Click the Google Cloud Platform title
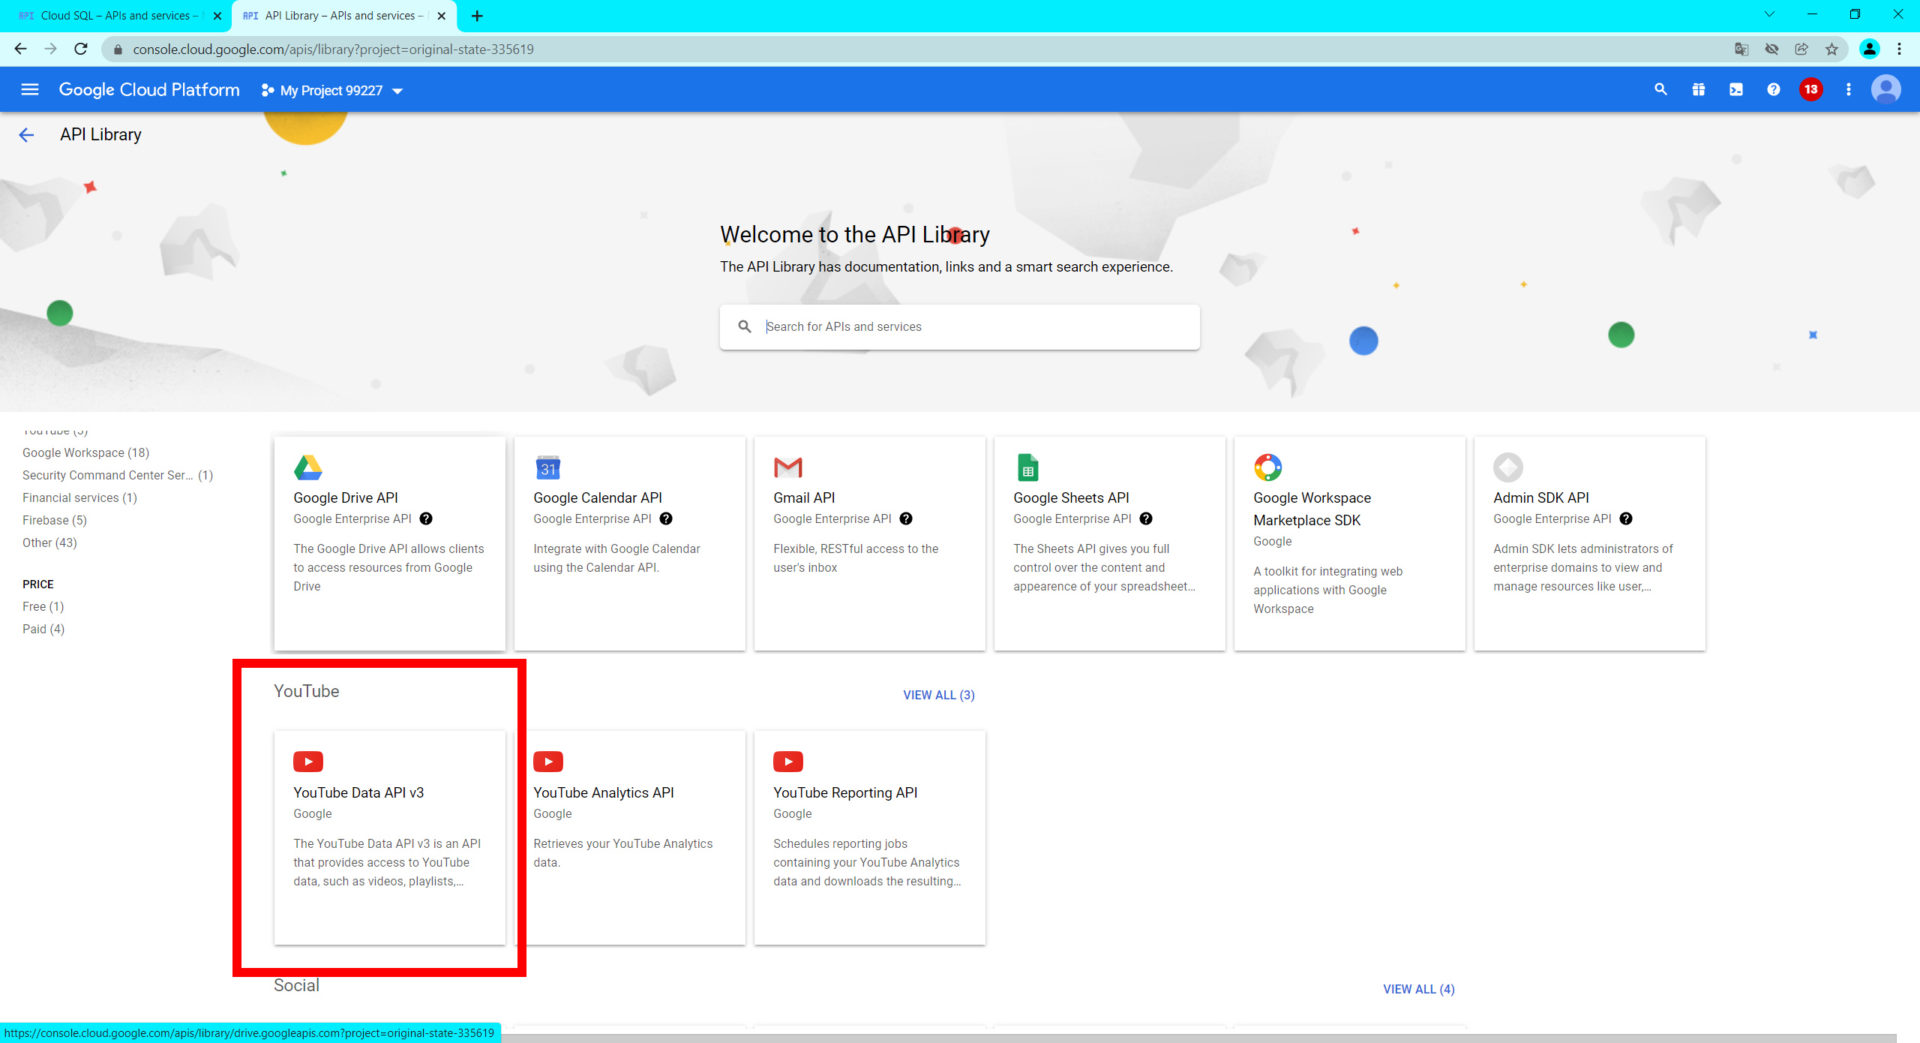 pos(149,90)
